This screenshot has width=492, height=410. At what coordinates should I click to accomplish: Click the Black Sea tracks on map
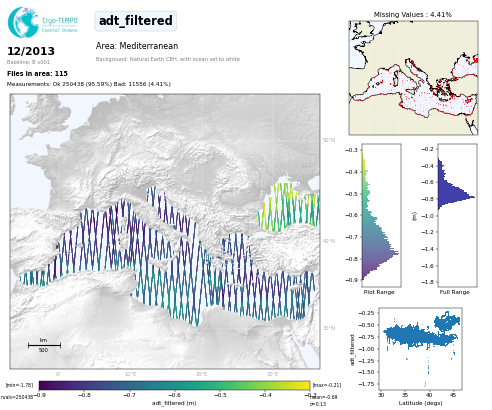click(289, 207)
